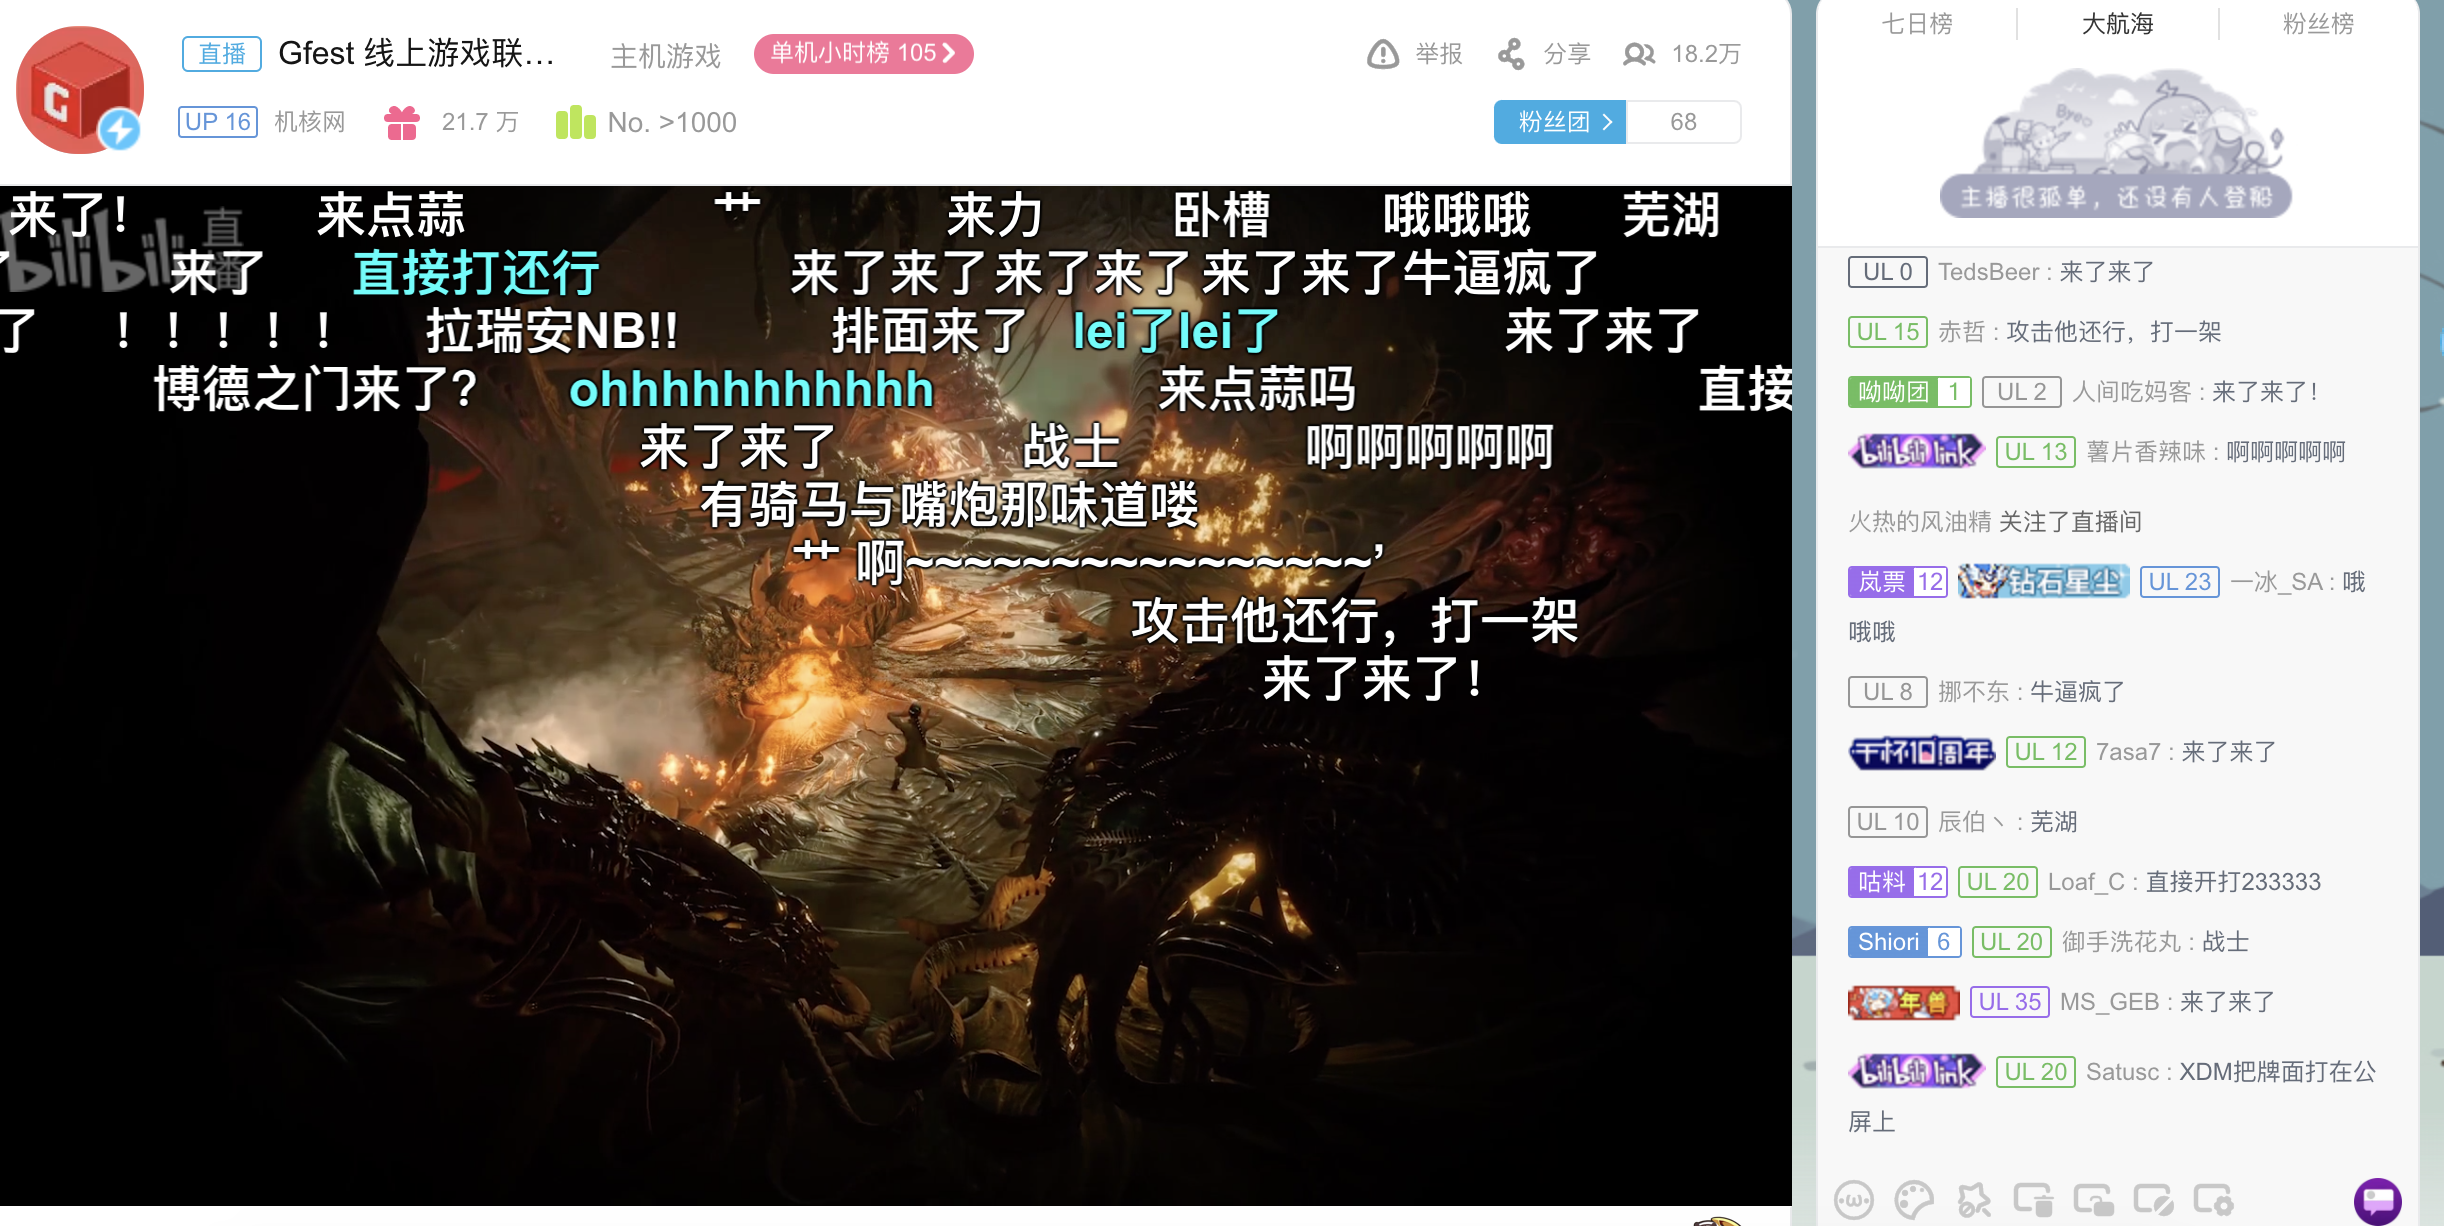Click username 7asa7 in chat
Viewport: 2444px width, 1226px height.
click(x=2128, y=752)
